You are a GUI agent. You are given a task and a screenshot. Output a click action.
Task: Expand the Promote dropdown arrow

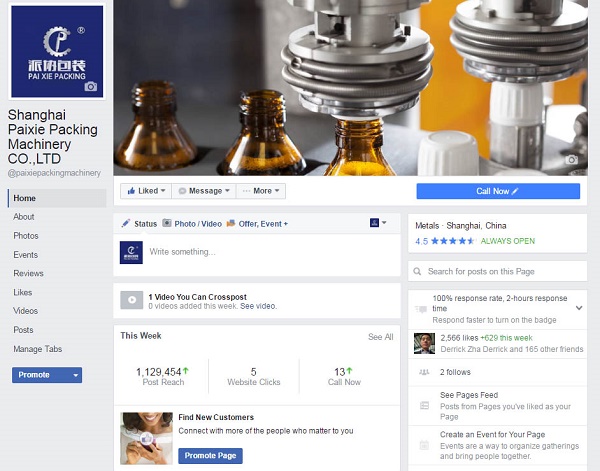[76, 375]
